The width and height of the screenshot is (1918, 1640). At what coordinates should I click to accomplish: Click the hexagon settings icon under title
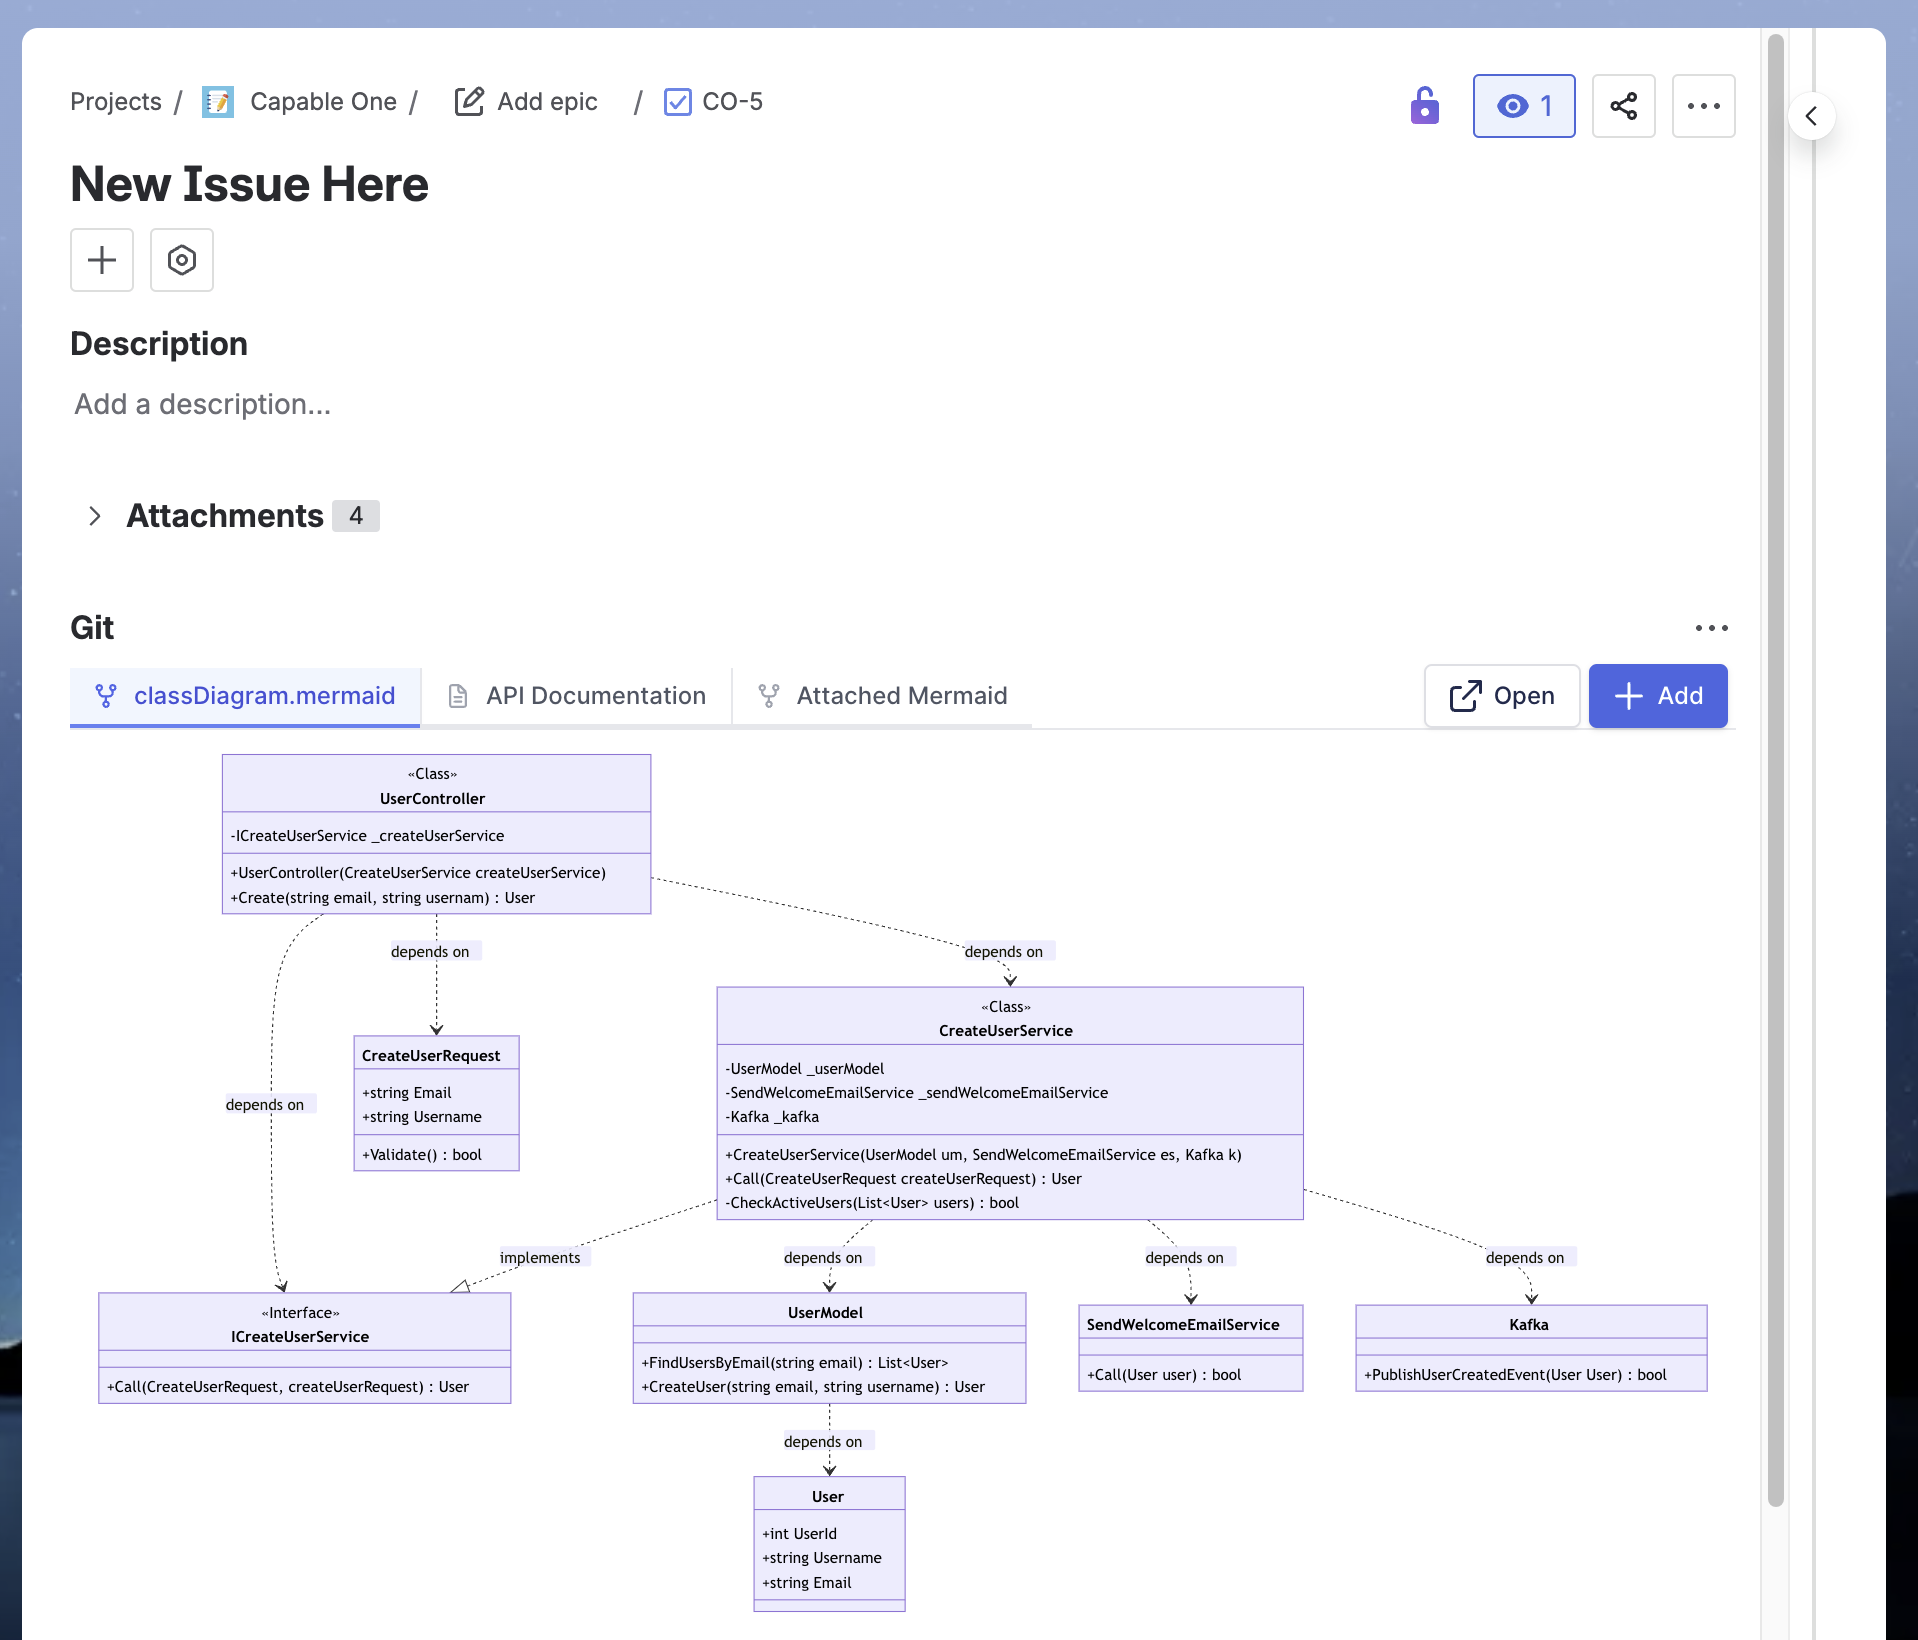(182, 260)
